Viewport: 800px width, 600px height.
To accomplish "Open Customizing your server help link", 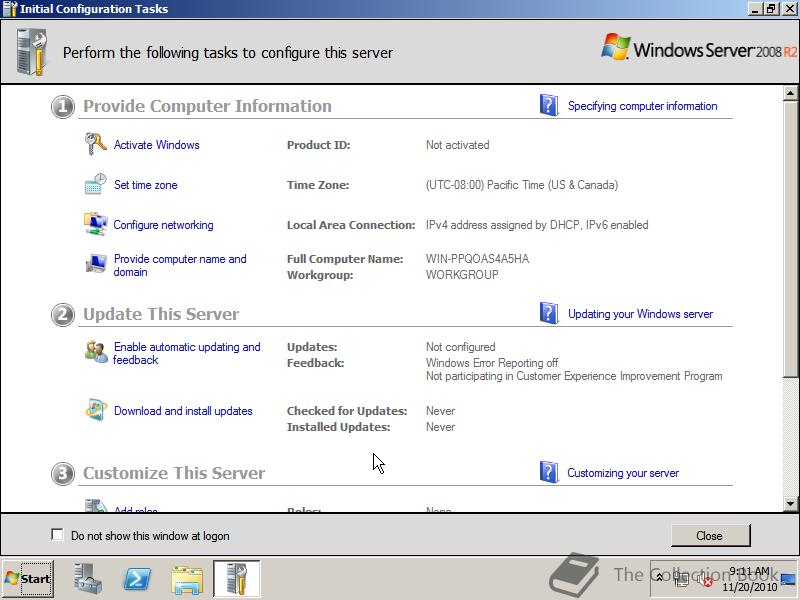I will (623, 473).
